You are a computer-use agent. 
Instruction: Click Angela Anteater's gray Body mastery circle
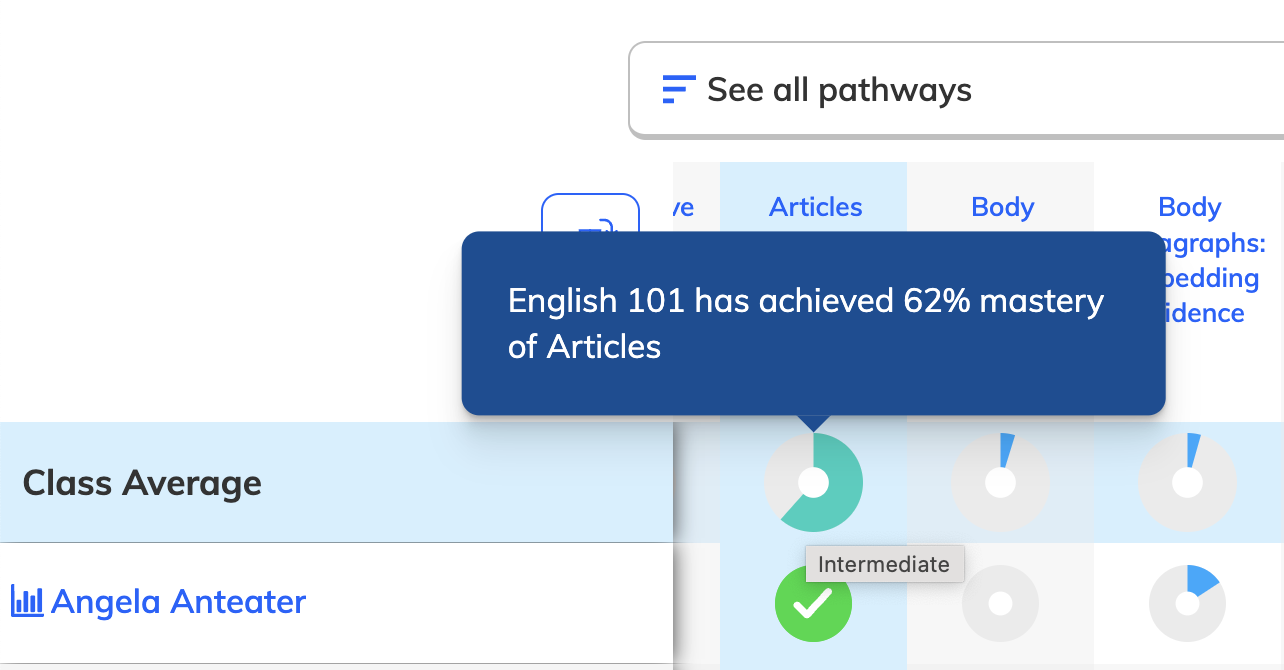(x=1001, y=603)
